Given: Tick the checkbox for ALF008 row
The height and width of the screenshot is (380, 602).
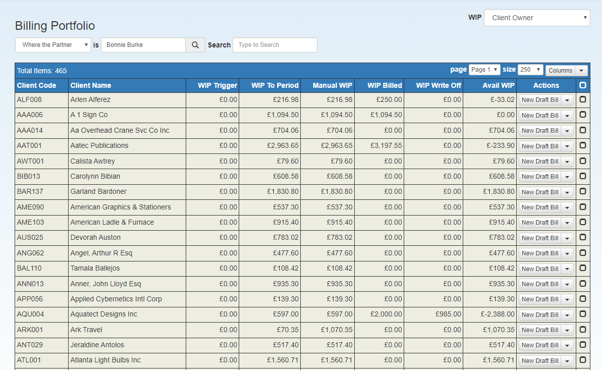Looking at the screenshot, I should [582, 99].
